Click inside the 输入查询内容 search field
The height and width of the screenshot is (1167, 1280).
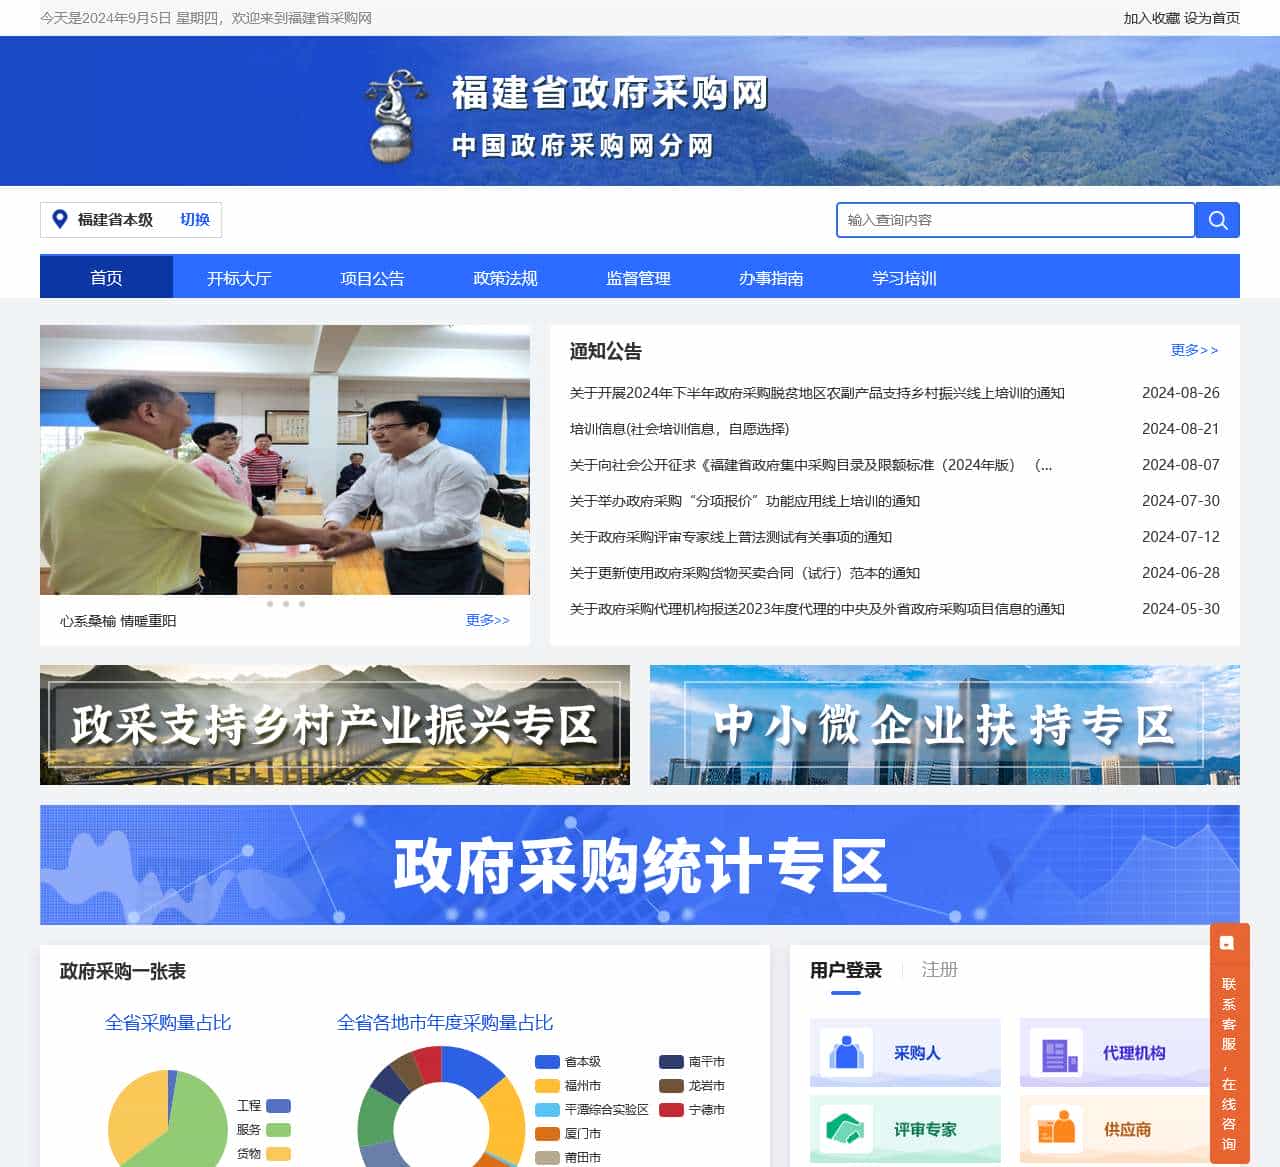[x=1013, y=219]
